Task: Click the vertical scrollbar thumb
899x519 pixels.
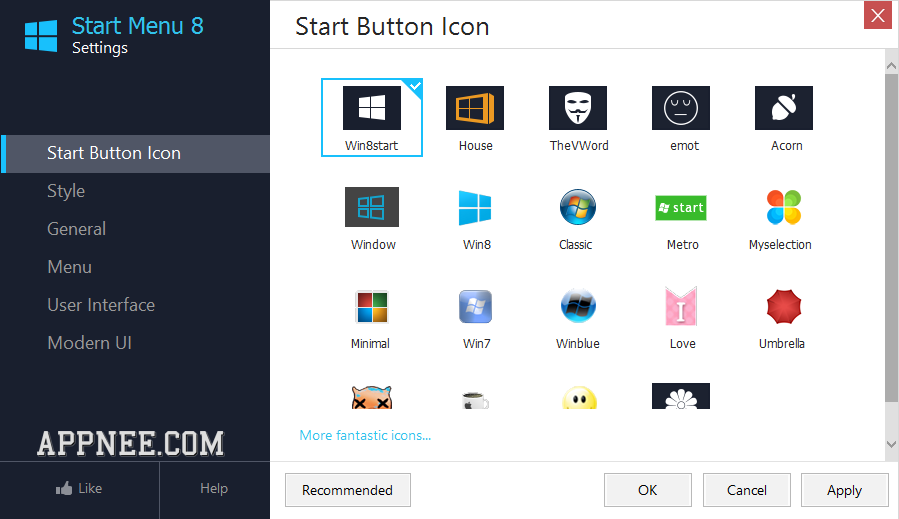Action: pos(891,237)
